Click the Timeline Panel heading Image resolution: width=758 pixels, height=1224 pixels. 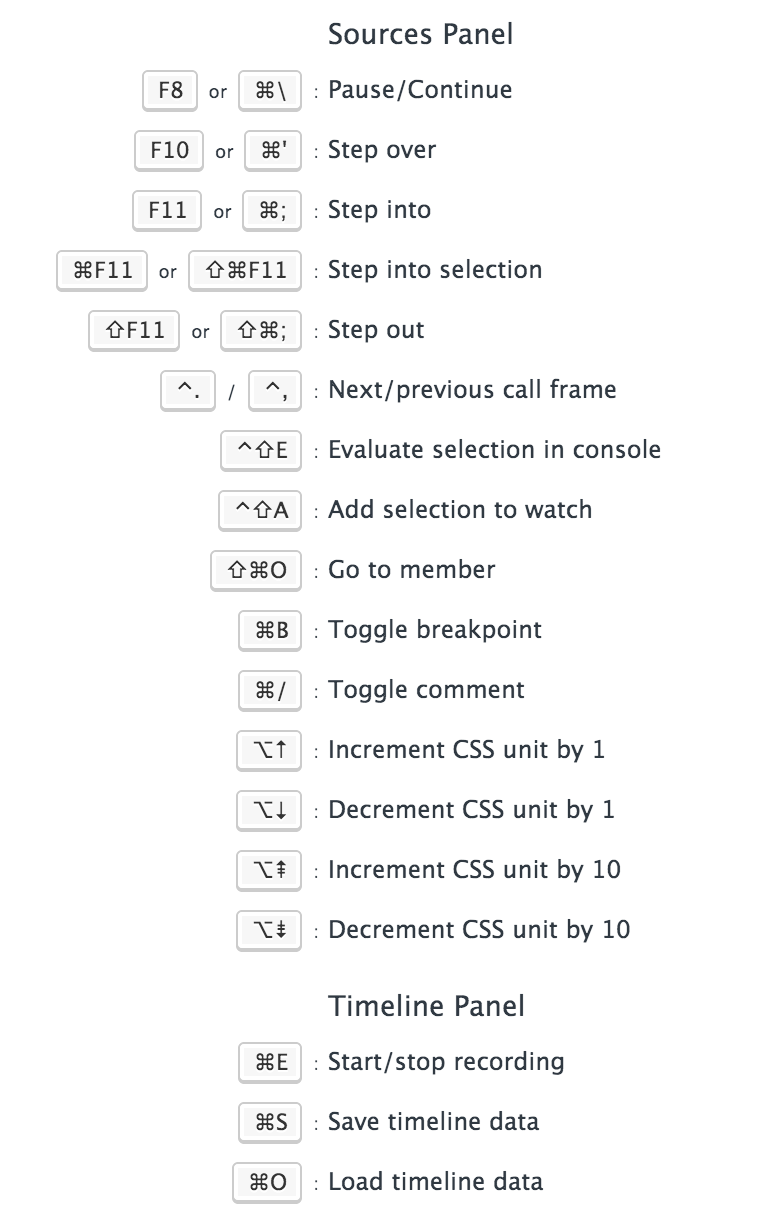tap(426, 1006)
